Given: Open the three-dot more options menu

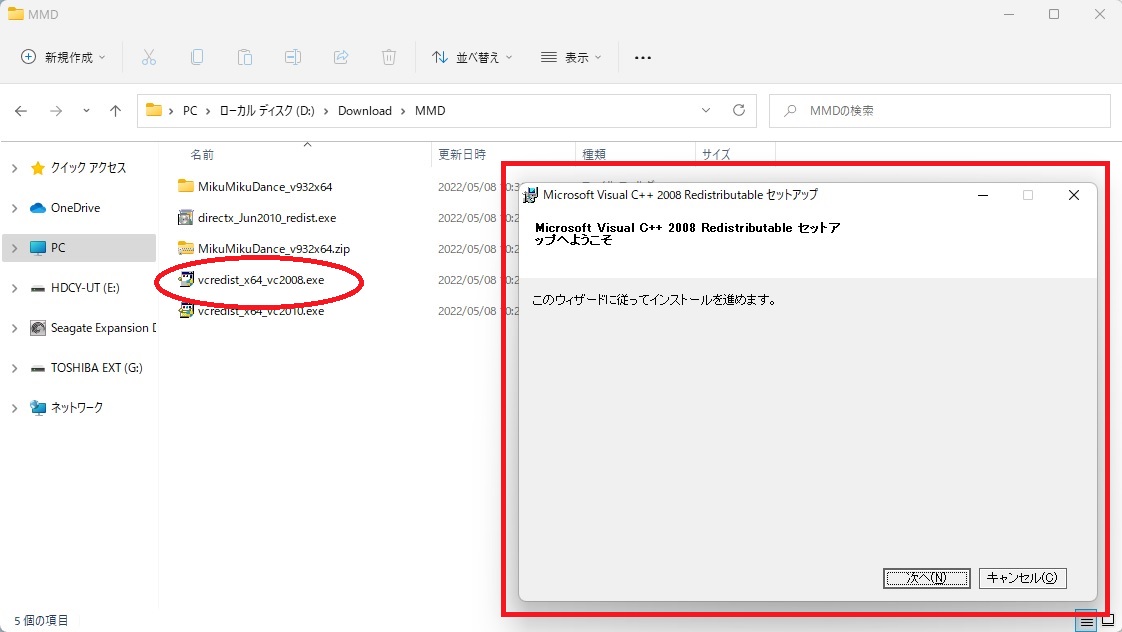Looking at the screenshot, I should click(643, 57).
